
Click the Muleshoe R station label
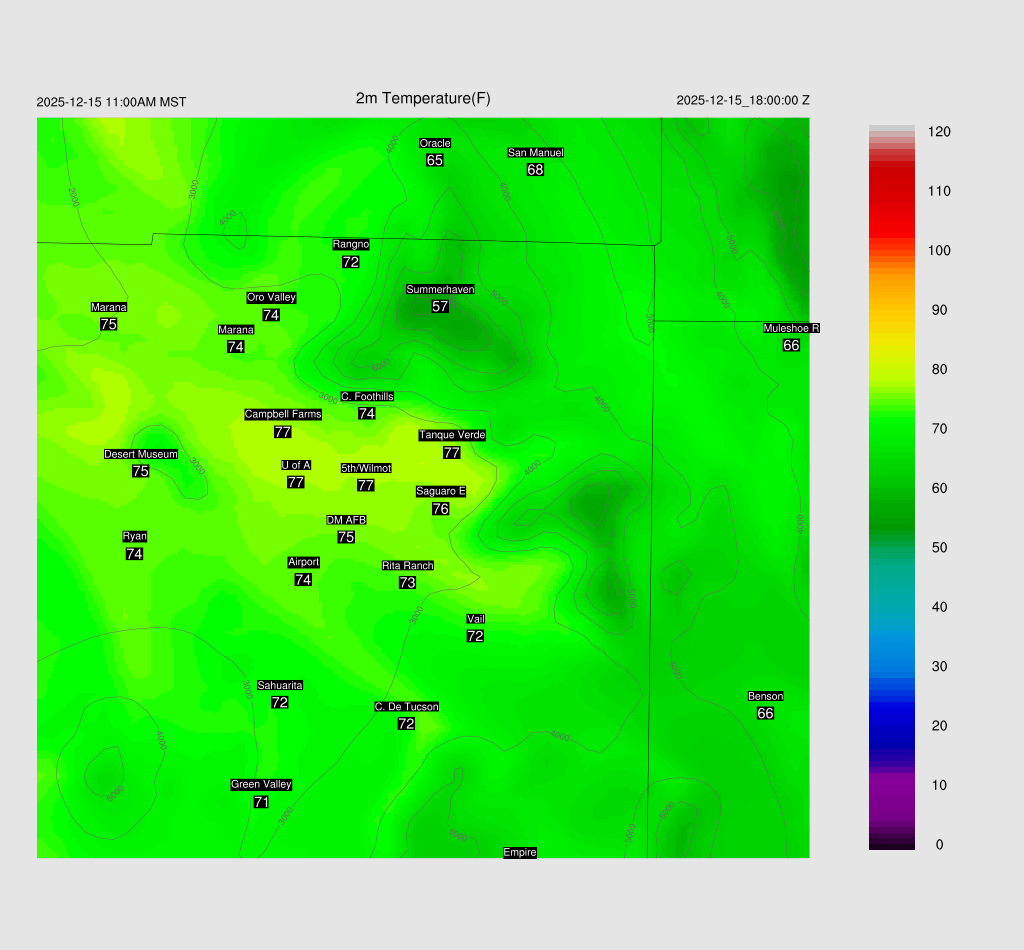tap(791, 328)
